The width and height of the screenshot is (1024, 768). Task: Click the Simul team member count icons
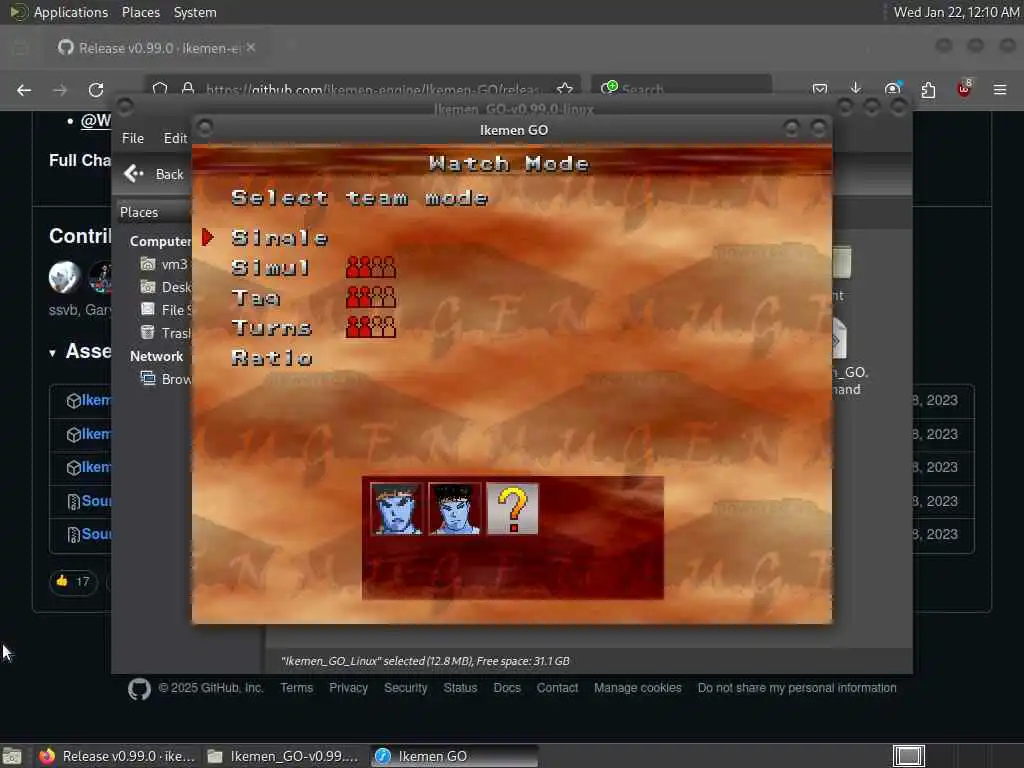point(371,267)
